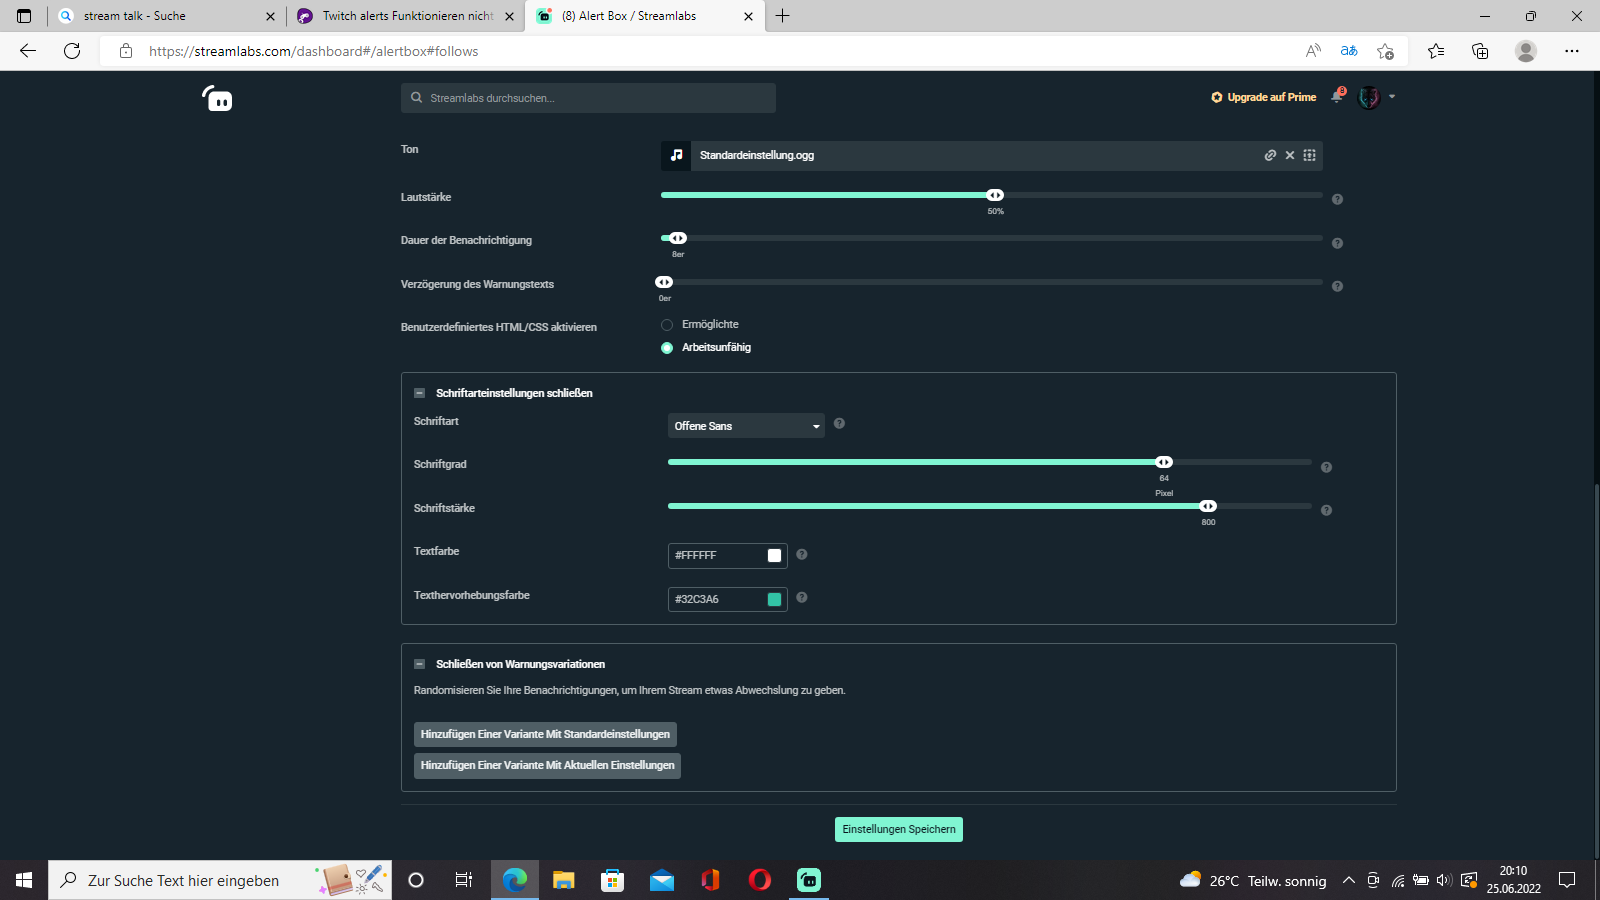Open the Offene Sans font dropdown
Viewport: 1600px width, 900px height.
(x=746, y=426)
